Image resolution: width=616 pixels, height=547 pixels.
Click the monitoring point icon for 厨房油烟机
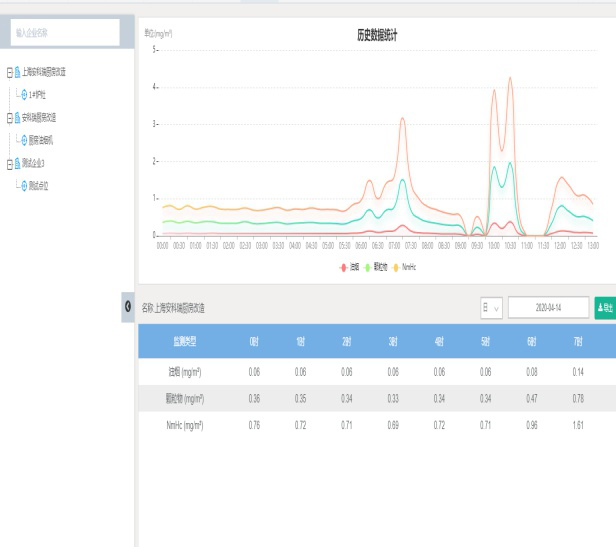(25, 141)
